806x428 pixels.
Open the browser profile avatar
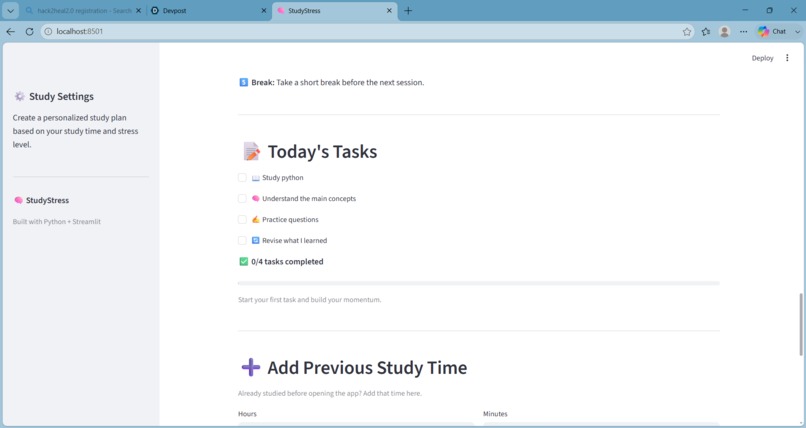tap(725, 32)
